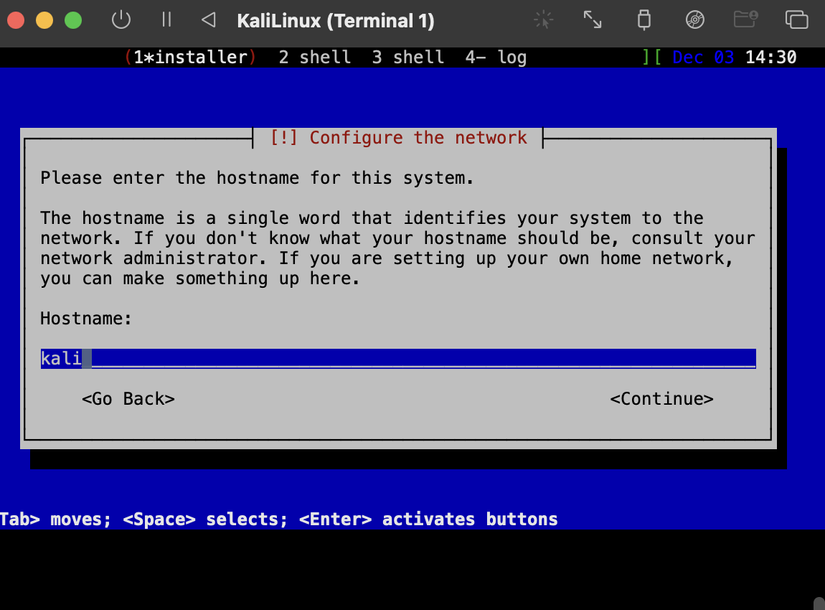
Task: Toggle capture mouse cursor icon
Action: pyautogui.click(x=544, y=21)
